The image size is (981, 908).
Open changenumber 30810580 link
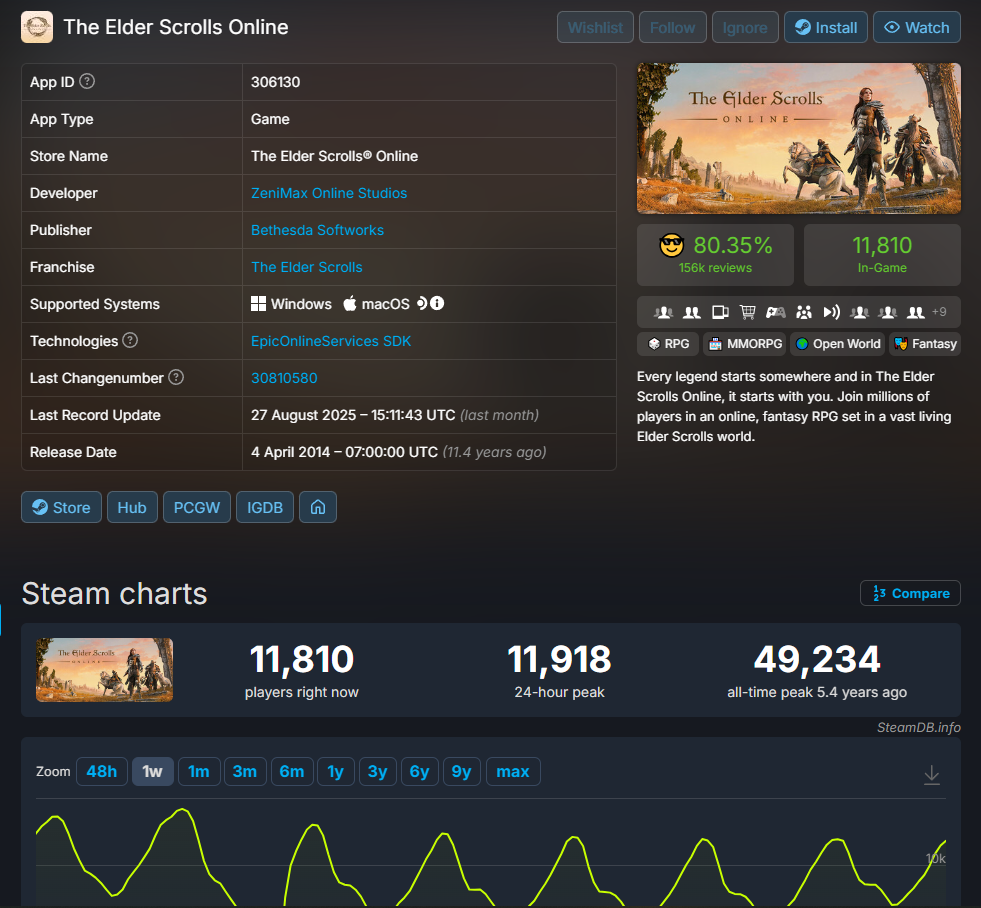(284, 377)
